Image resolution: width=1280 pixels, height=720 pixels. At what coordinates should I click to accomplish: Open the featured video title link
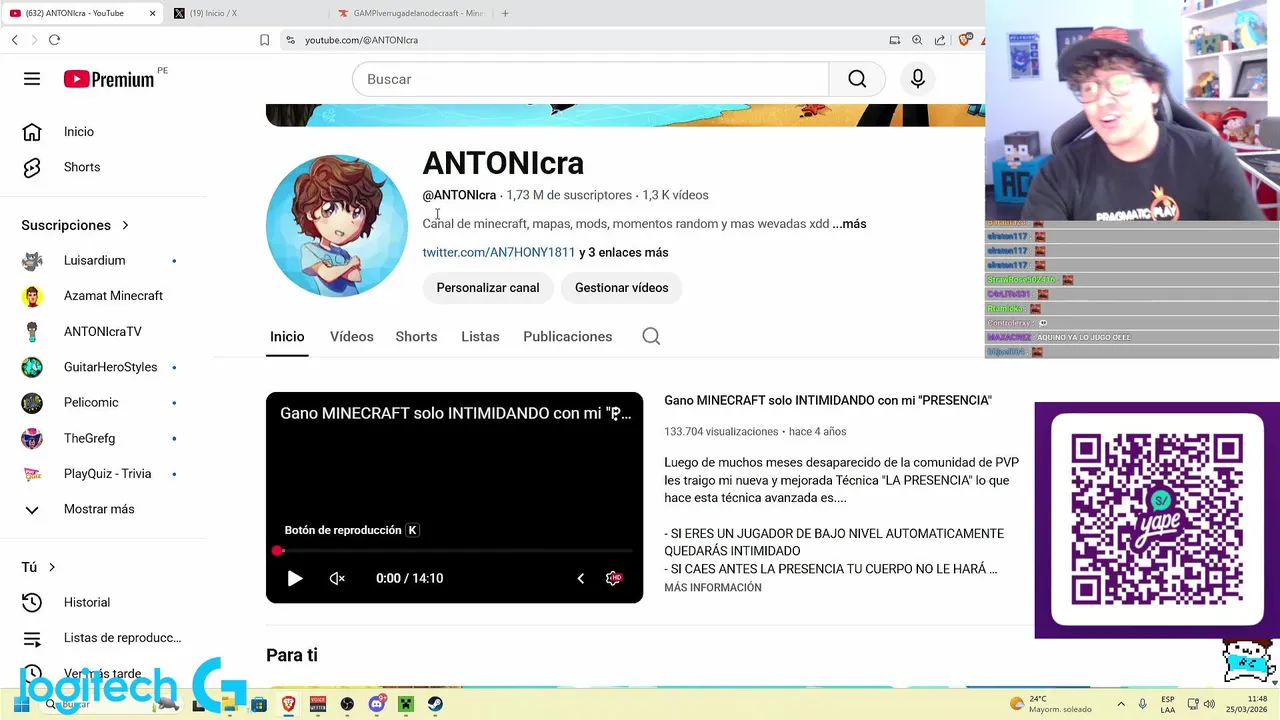pyautogui.click(x=828, y=400)
